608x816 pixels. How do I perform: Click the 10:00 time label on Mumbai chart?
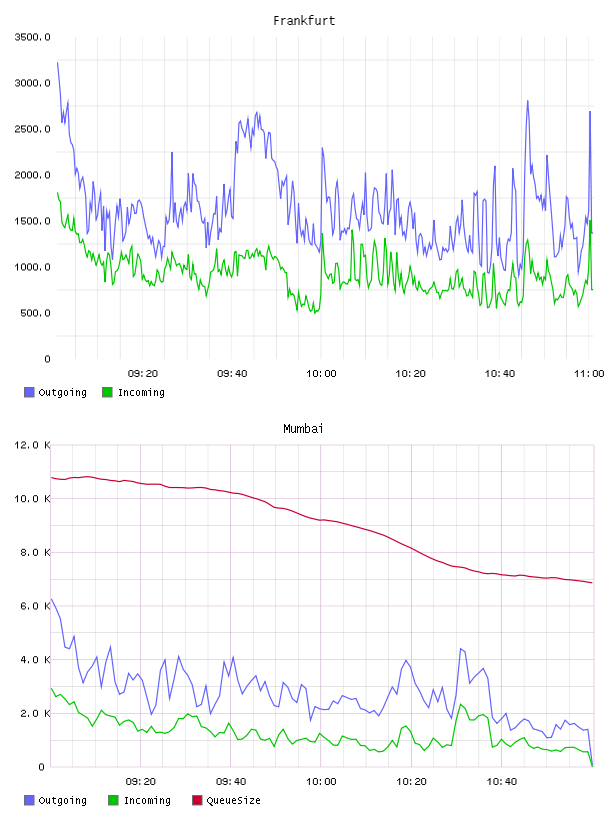click(321, 782)
